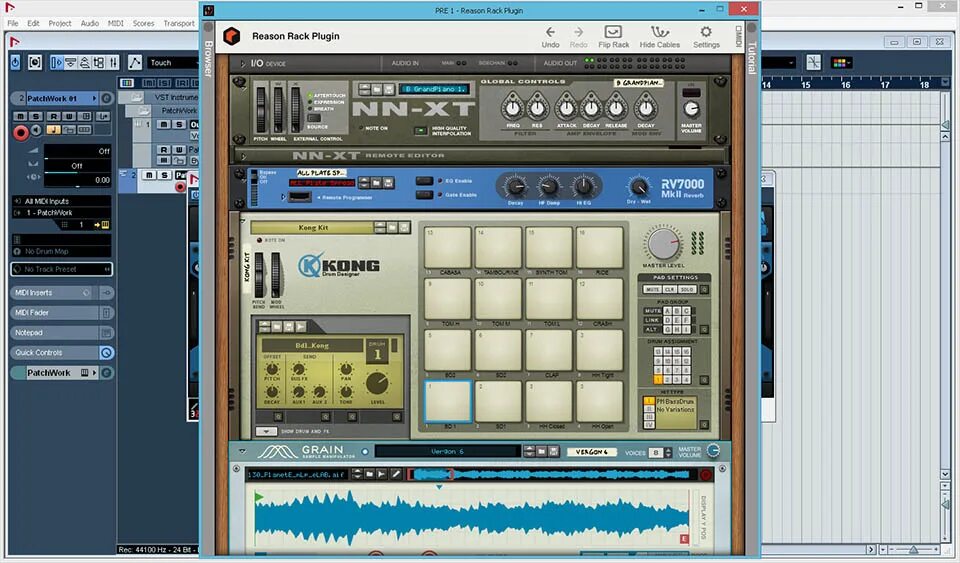Toggle Monitor speaker button in Cubase inspector

pyautogui.click(x=37, y=130)
